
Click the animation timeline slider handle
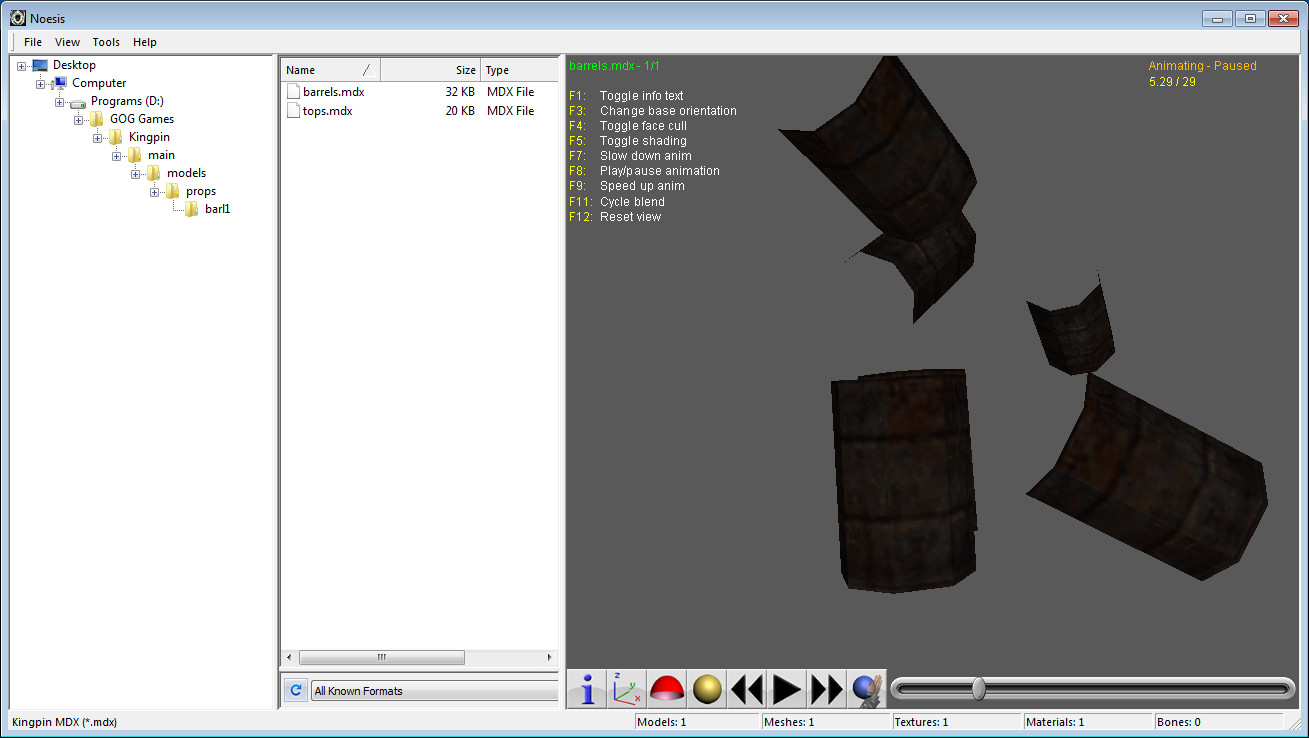[x=979, y=688]
